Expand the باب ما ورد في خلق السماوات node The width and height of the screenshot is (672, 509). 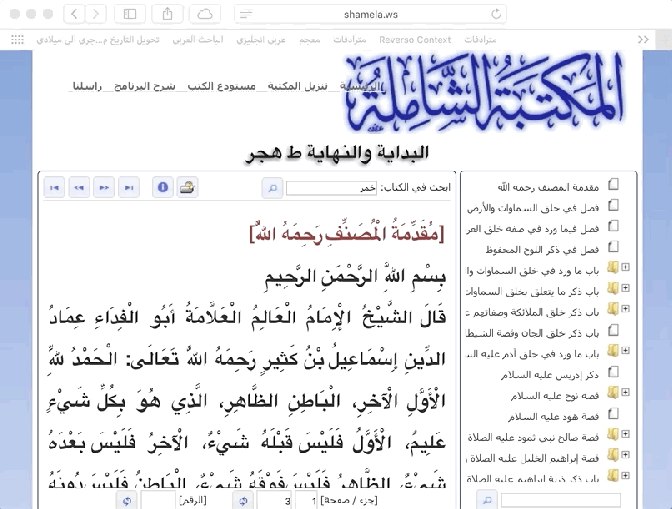click(625, 268)
